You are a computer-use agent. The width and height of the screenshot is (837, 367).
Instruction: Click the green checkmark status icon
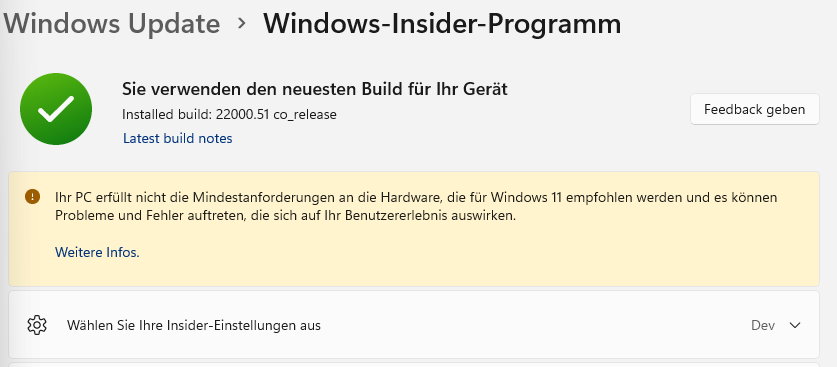pyautogui.click(x=56, y=109)
